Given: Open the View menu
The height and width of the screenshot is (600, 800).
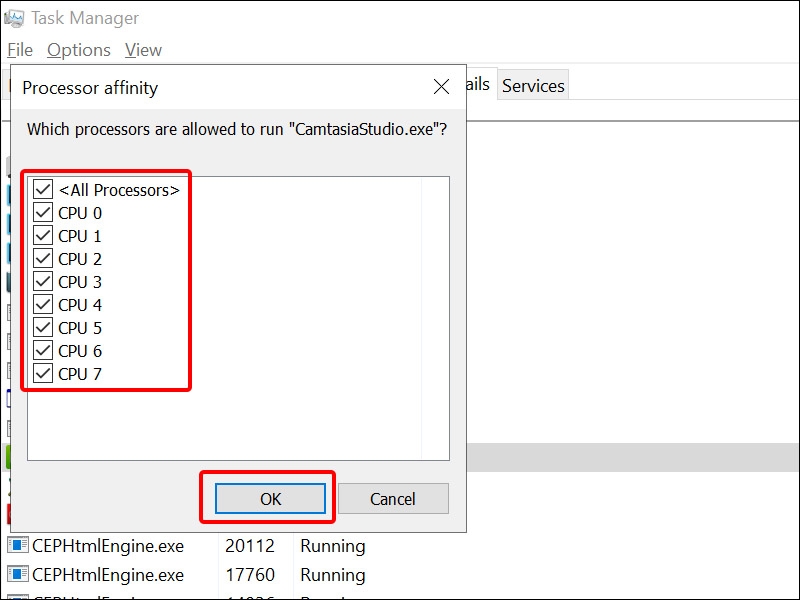Looking at the screenshot, I should [x=143, y=50].
